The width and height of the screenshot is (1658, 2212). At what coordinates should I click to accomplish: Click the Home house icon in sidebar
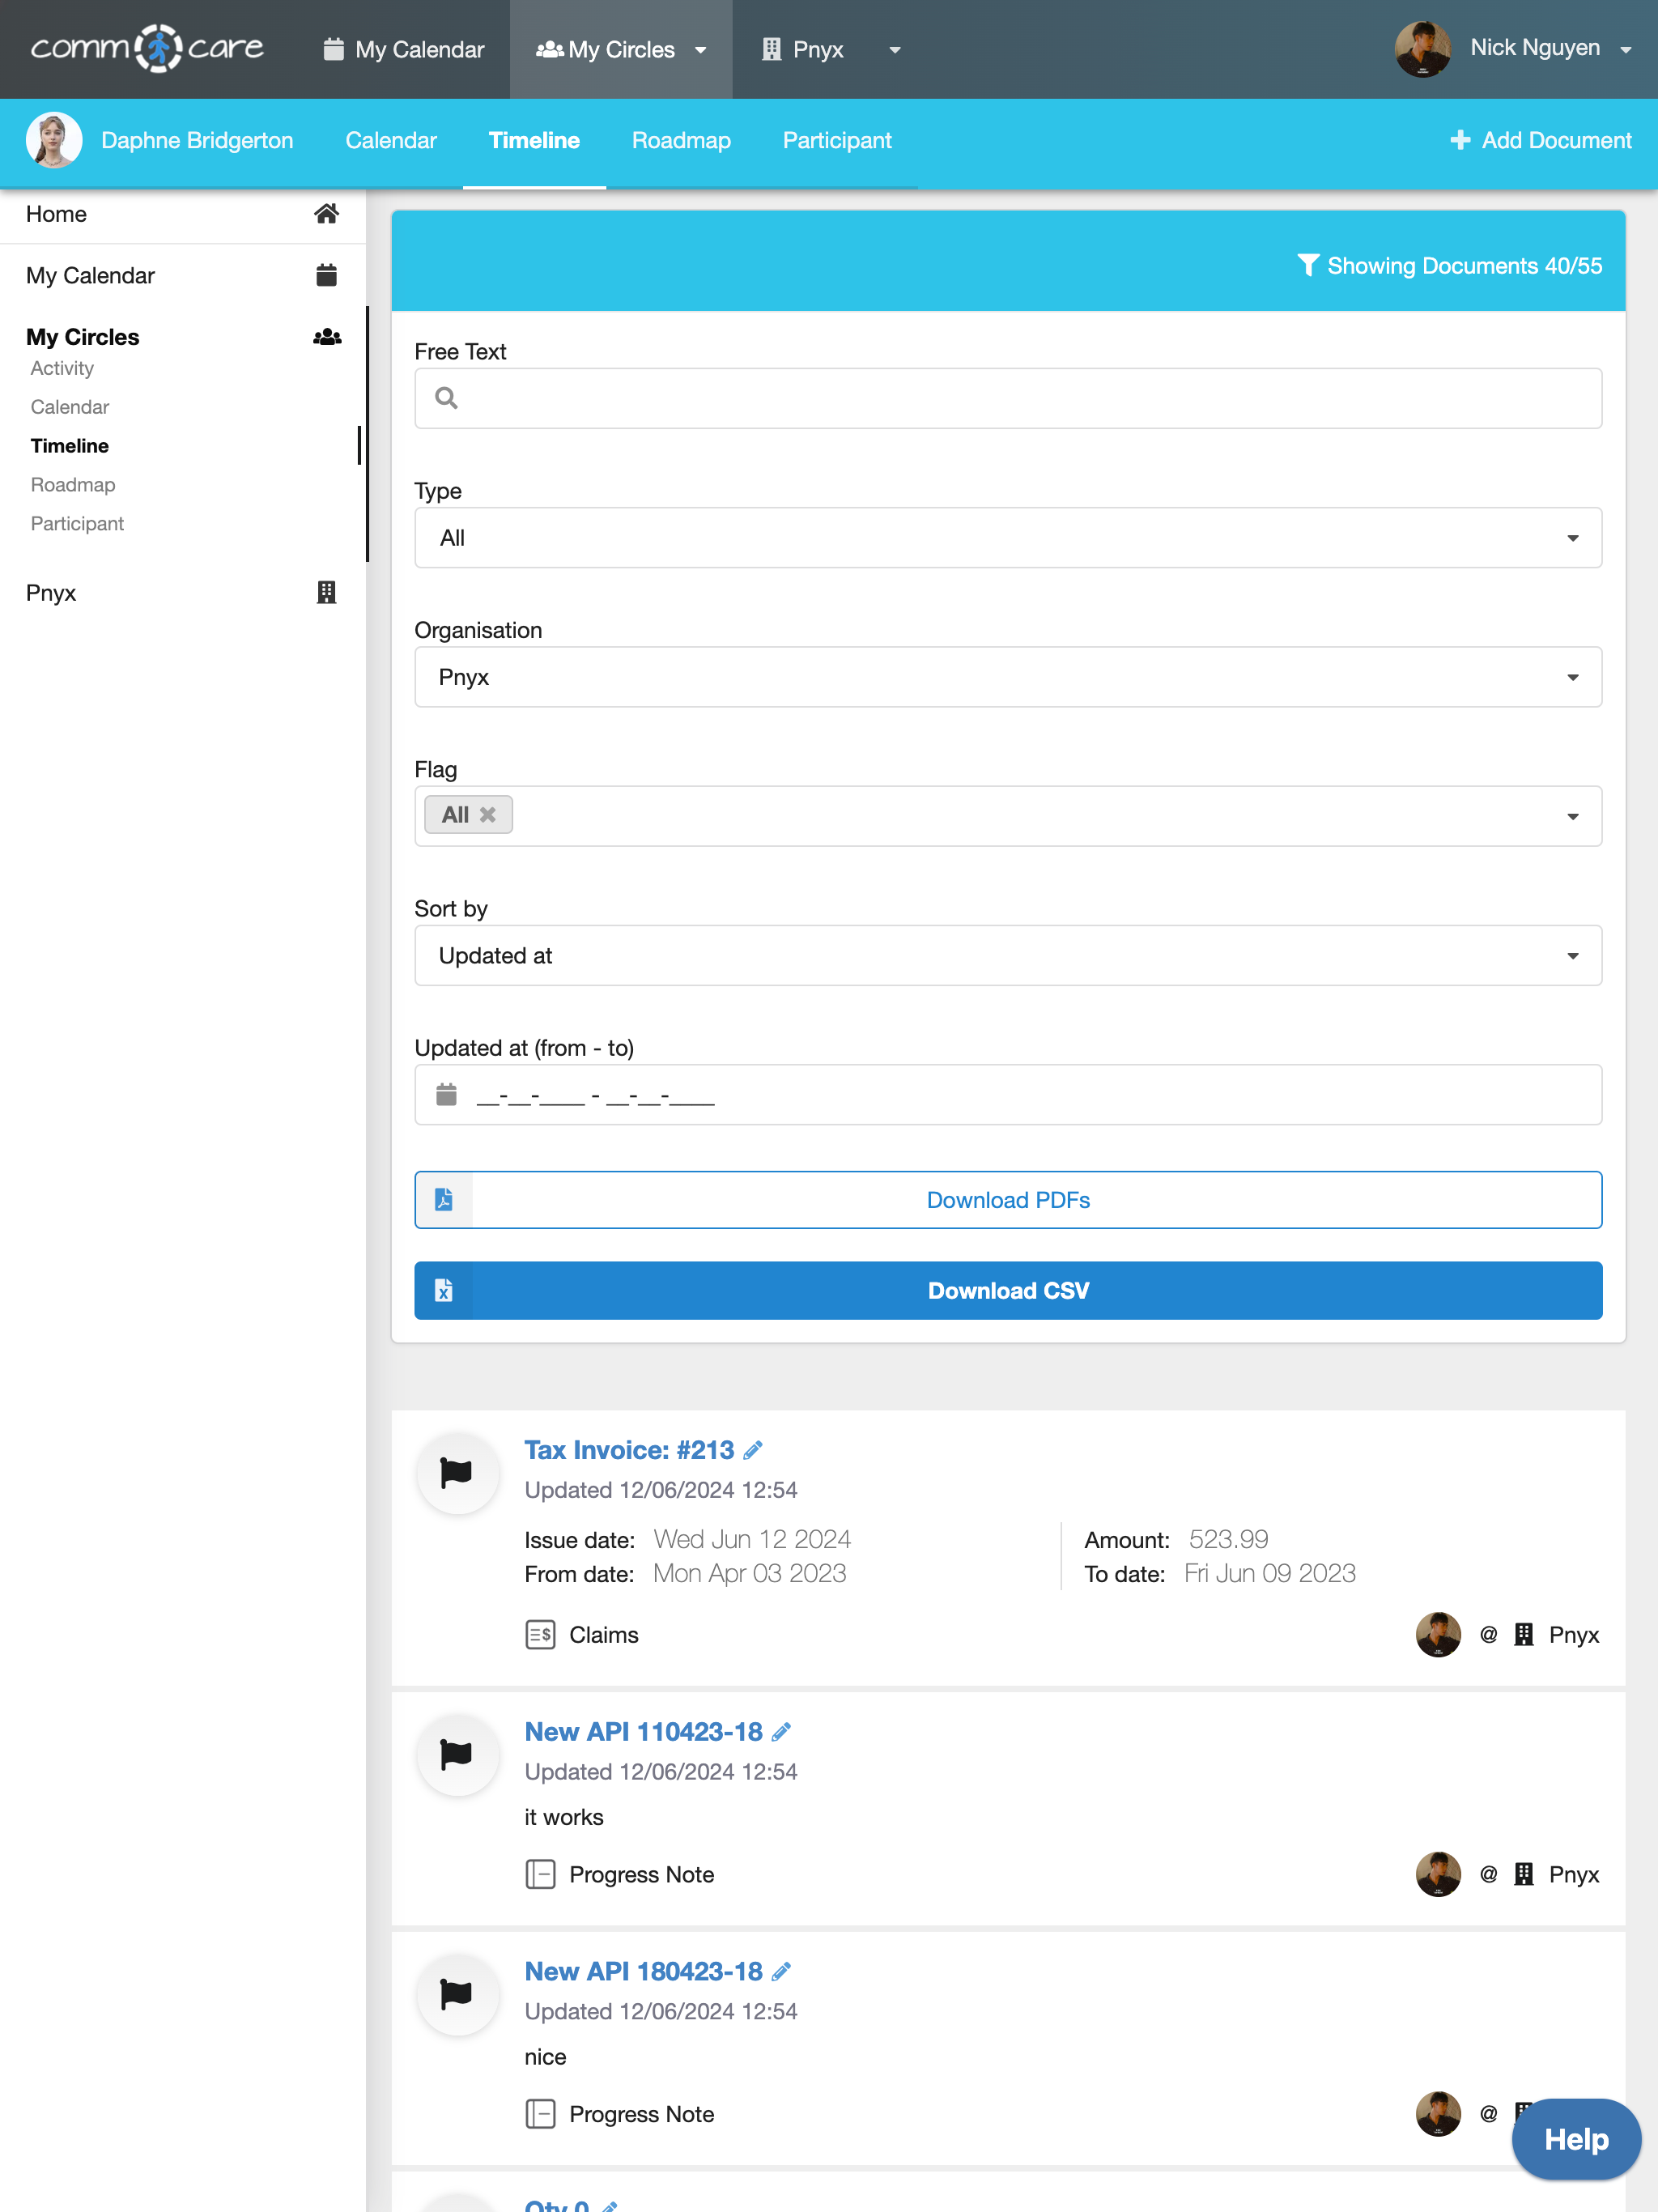[326, 213]
